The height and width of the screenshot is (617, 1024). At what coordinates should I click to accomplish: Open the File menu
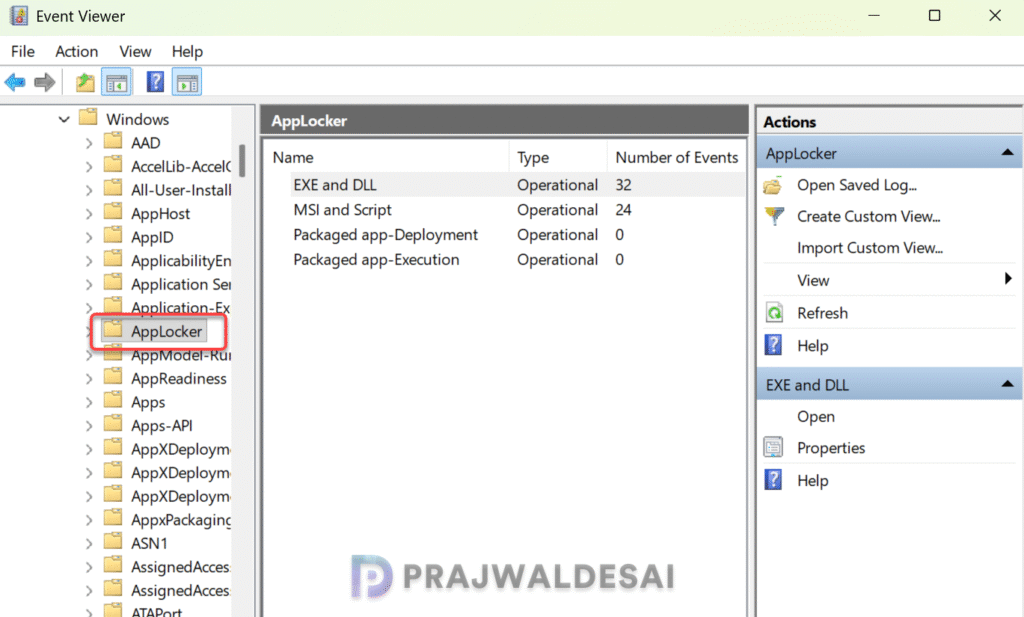23,51
